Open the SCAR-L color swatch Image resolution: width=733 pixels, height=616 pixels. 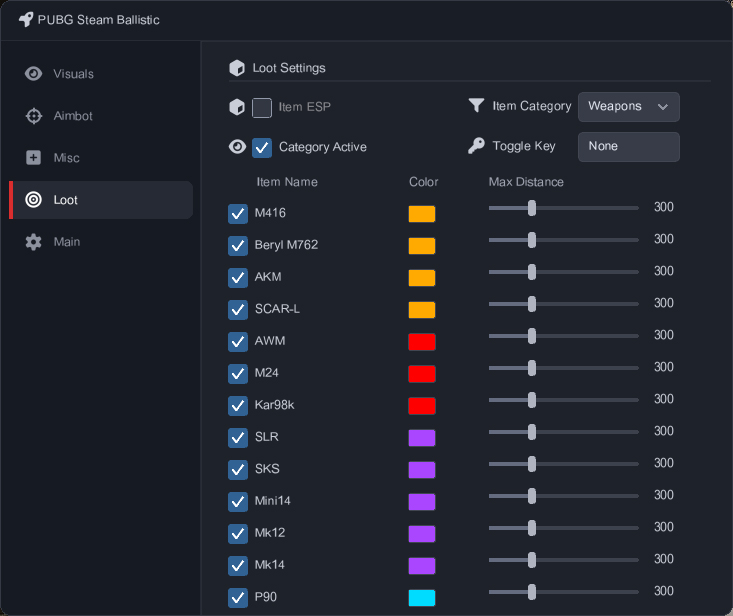click(422, 310)
